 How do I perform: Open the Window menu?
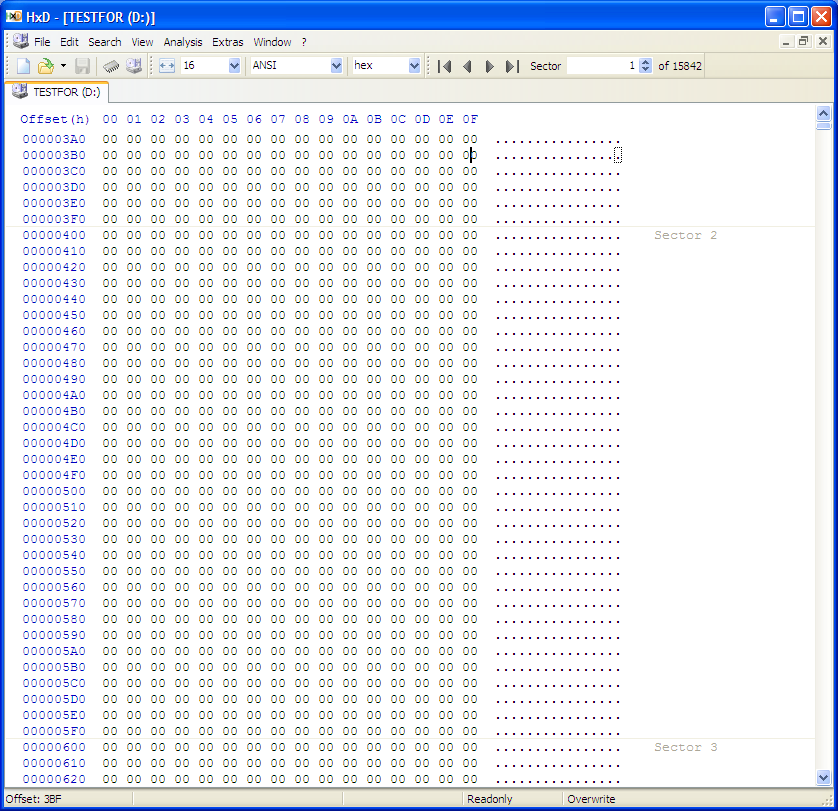[x=272, y=42]
